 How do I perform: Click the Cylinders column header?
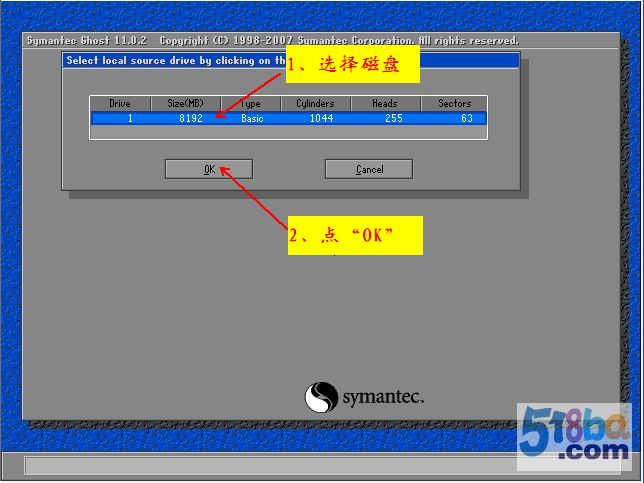[315, 104]
